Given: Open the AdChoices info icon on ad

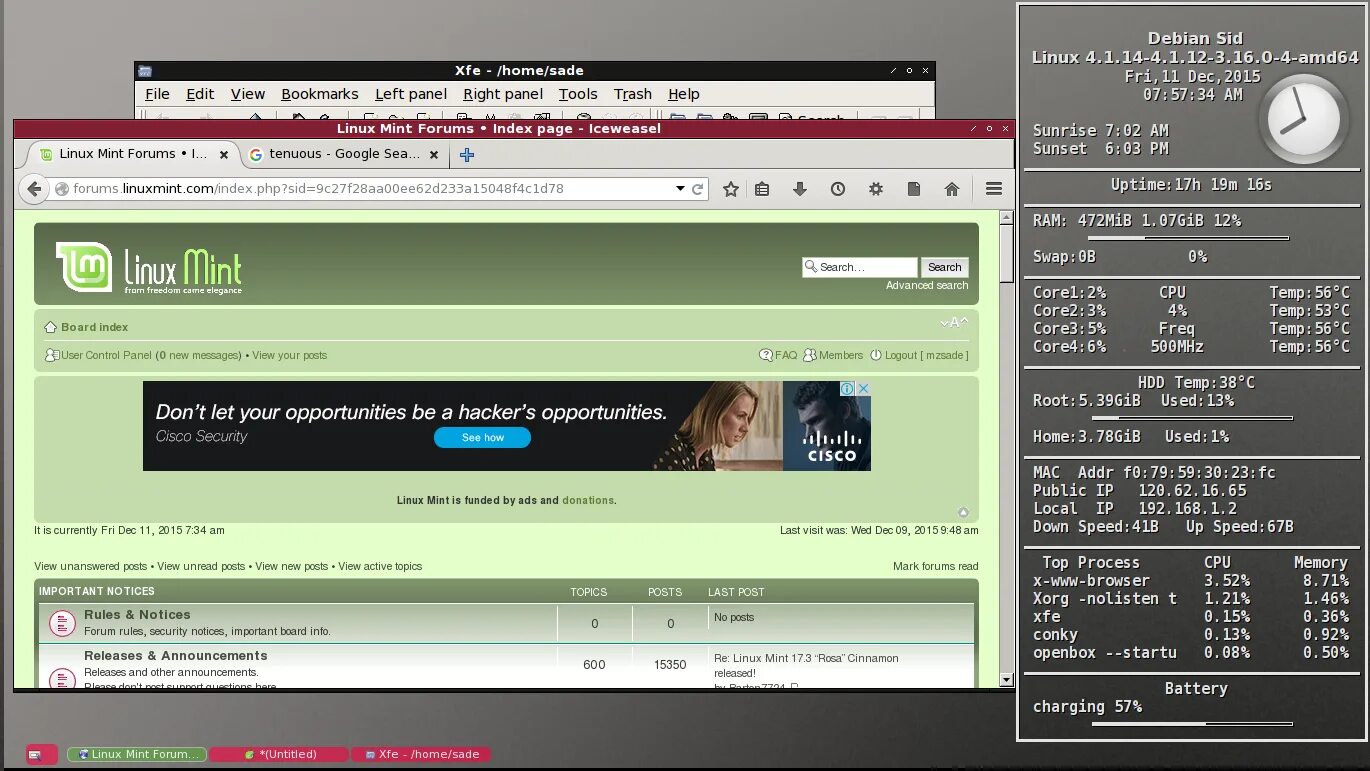Looking at the screenshot, I should (847, 388).
